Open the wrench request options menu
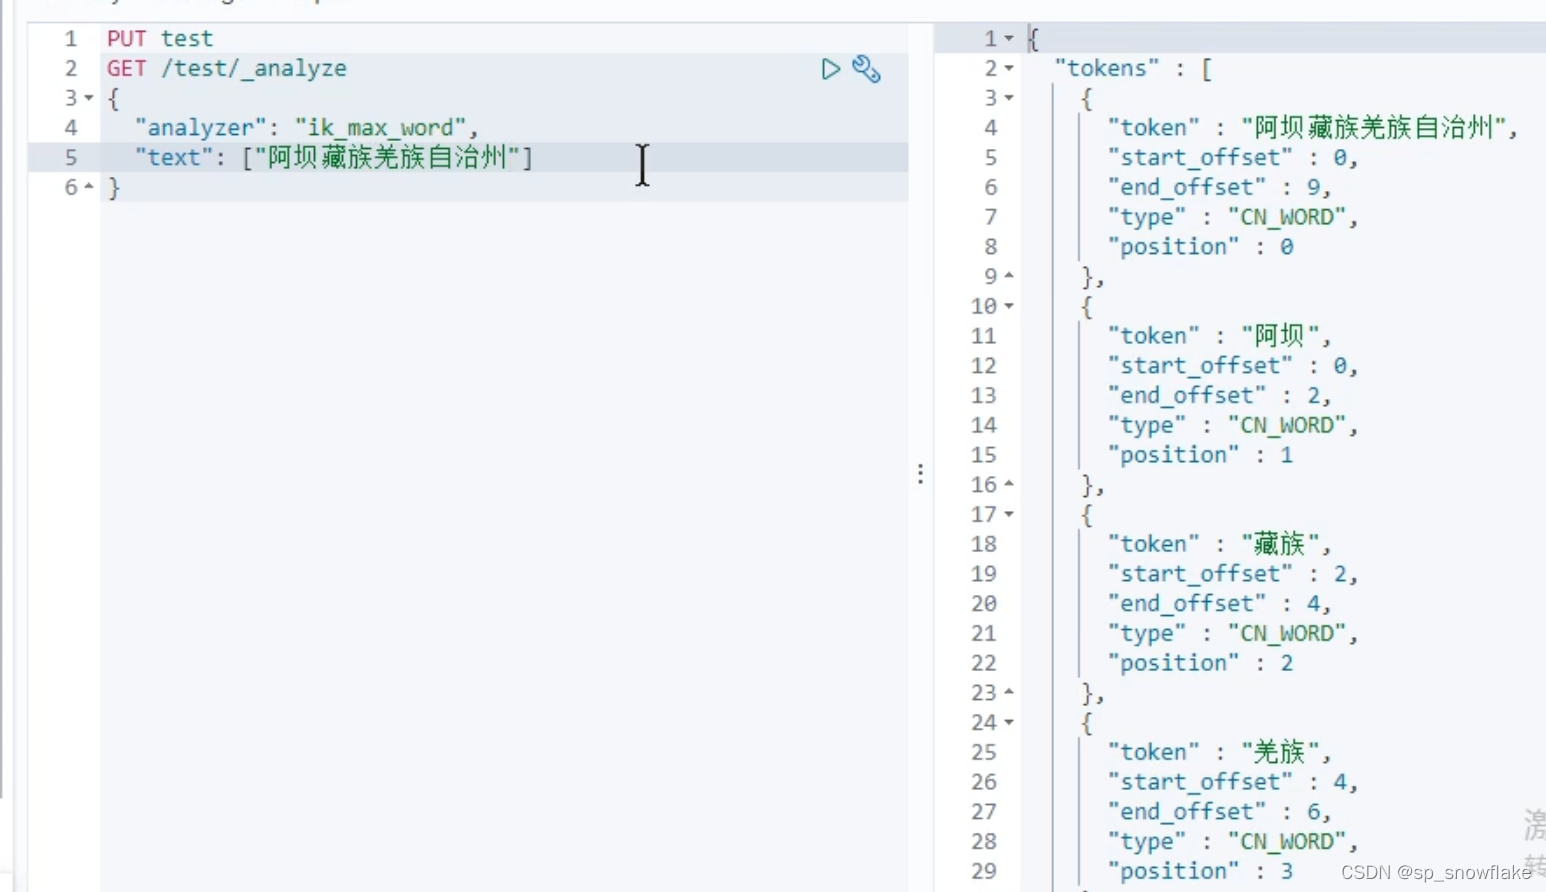 pos(866,69)
